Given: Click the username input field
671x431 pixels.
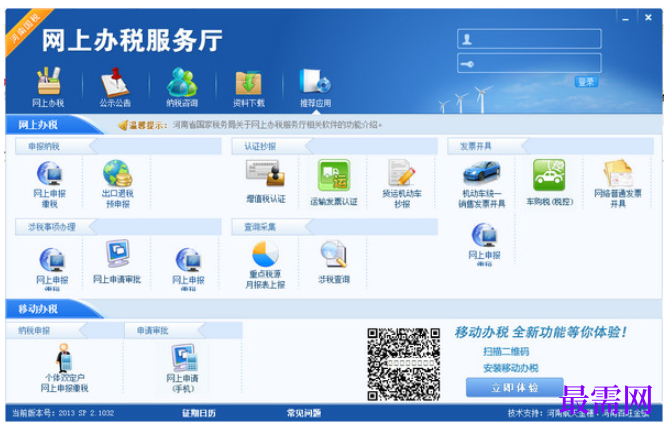Looking at the screenshot, I should coord(529,39).
